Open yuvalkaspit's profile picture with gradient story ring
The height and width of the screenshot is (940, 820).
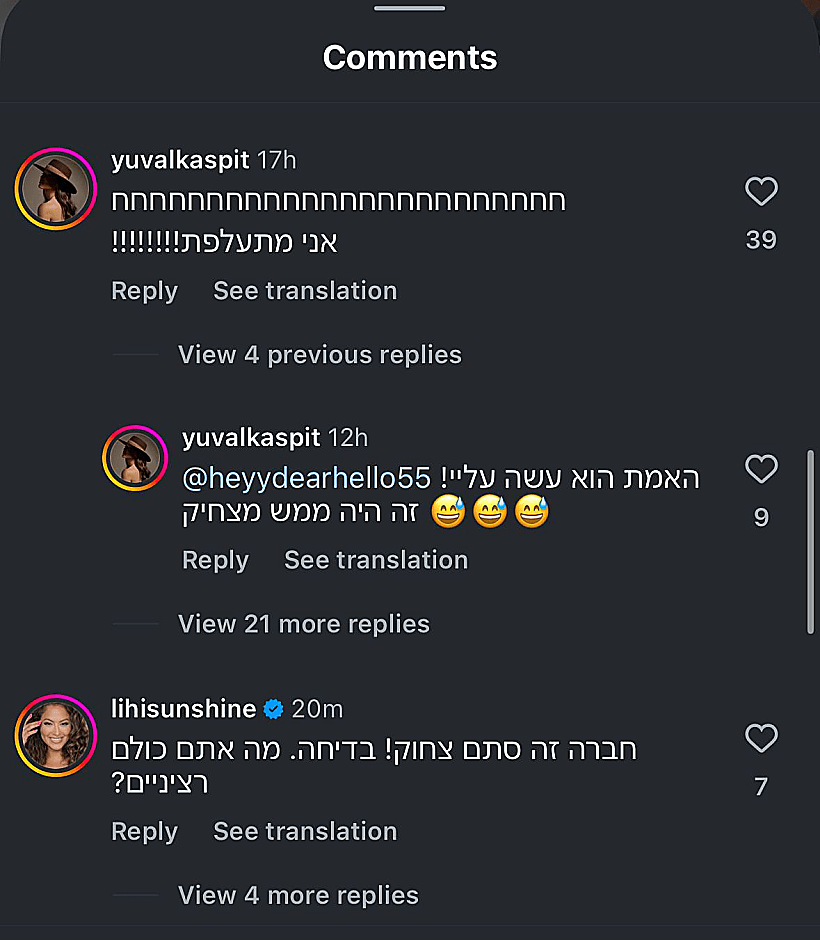tap(55, 188)
